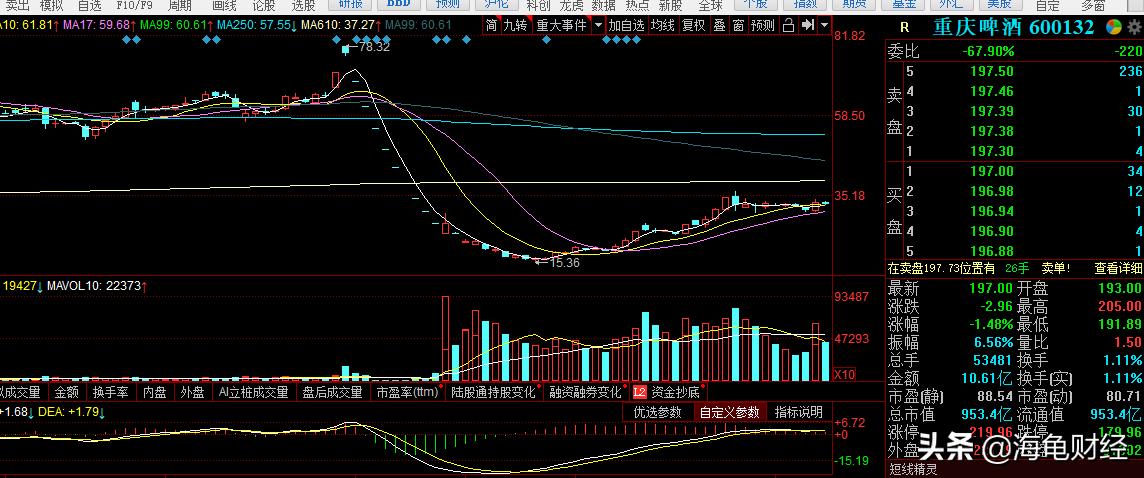The image size is (1144, 478).
Task: Click the MAVOL10: 22373 label
Action: point(96,286)
